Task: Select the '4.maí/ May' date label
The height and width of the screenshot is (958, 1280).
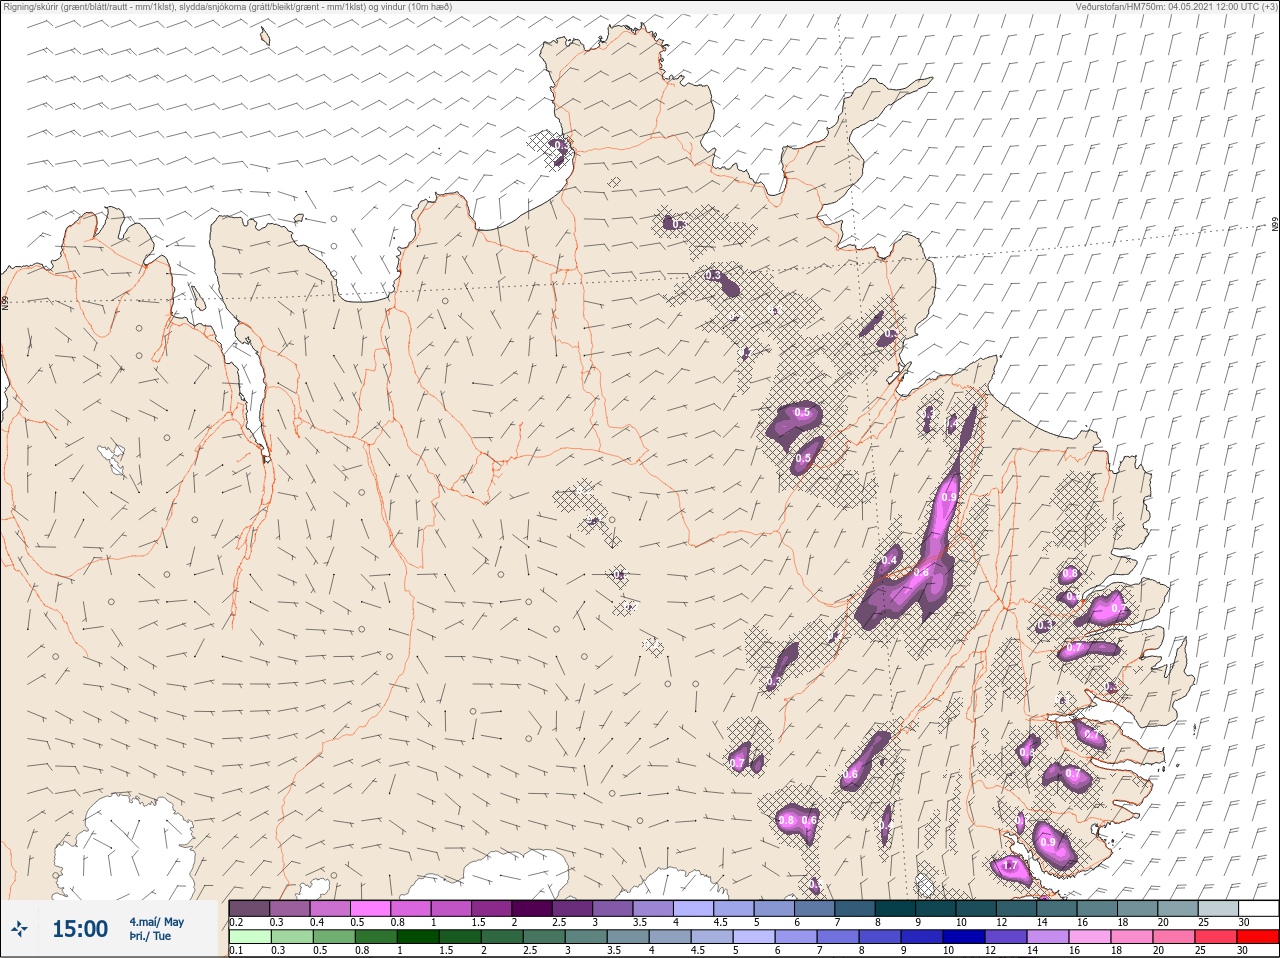Action: [156, 922]
